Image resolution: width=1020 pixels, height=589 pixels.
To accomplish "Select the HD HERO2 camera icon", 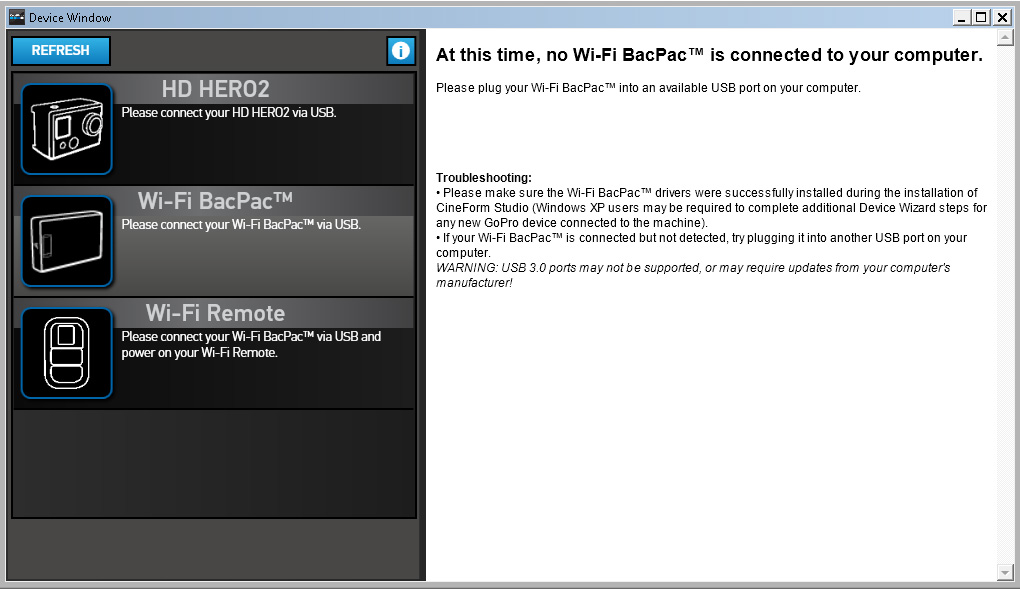I will tap(67, 129).
